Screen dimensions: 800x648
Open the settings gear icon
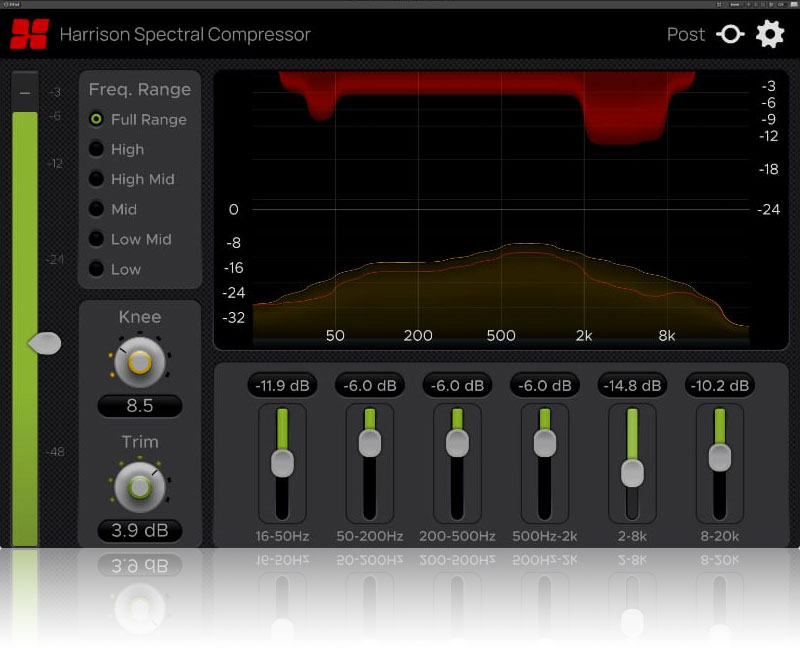pos(770,34)
